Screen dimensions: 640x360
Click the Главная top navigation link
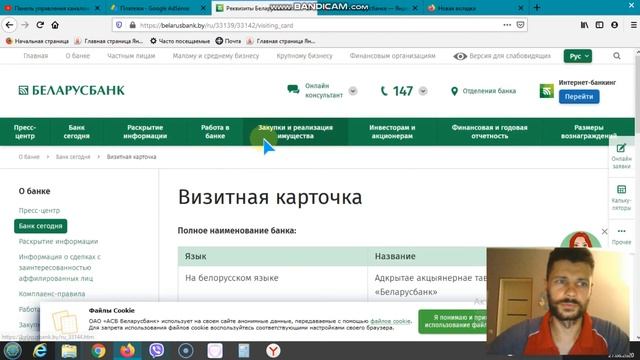point(36,56)
